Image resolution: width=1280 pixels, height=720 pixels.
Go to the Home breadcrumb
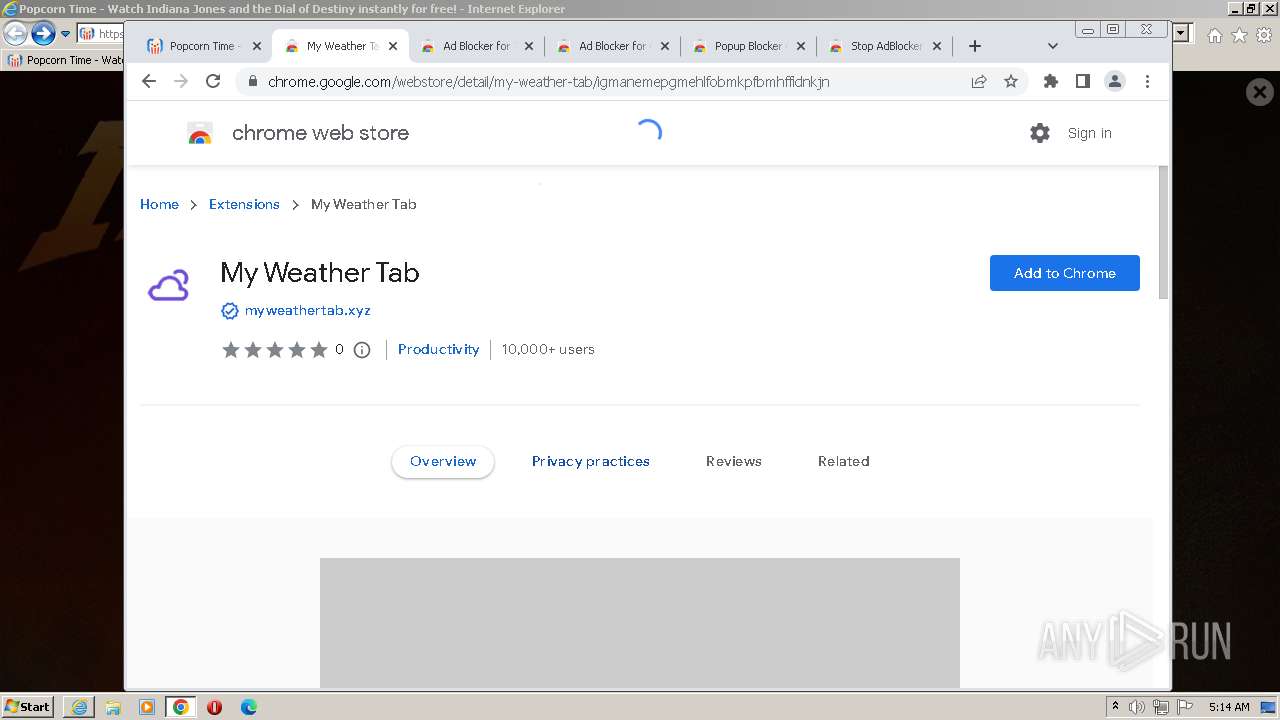159,204
